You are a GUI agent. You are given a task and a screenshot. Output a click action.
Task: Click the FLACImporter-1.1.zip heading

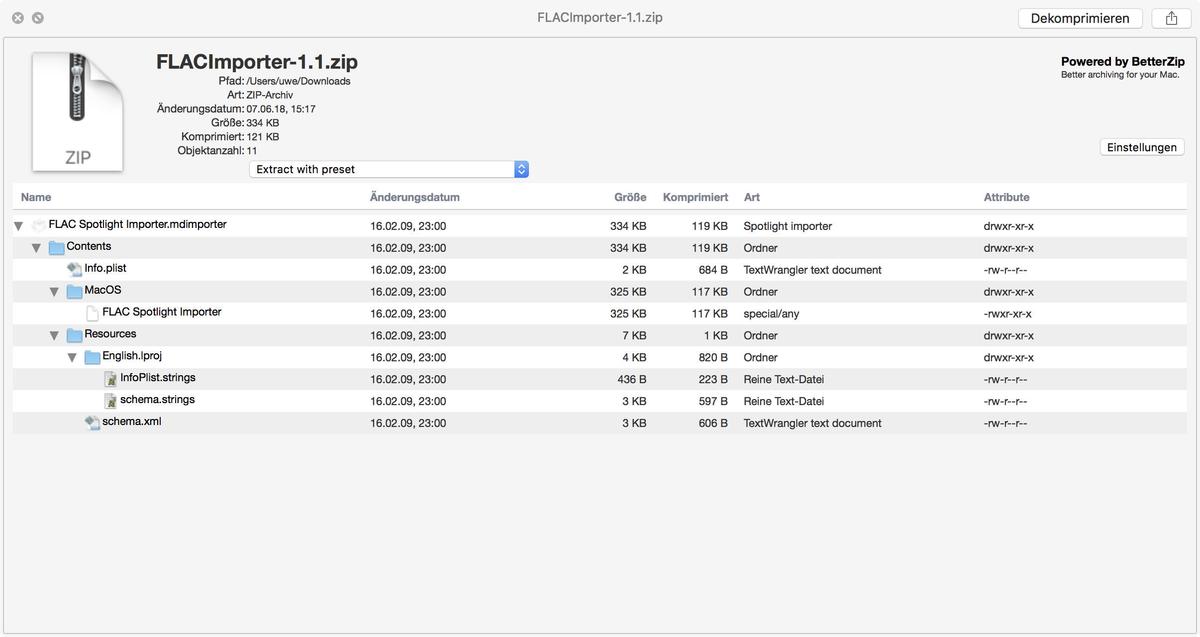click(x=257, y=62)
